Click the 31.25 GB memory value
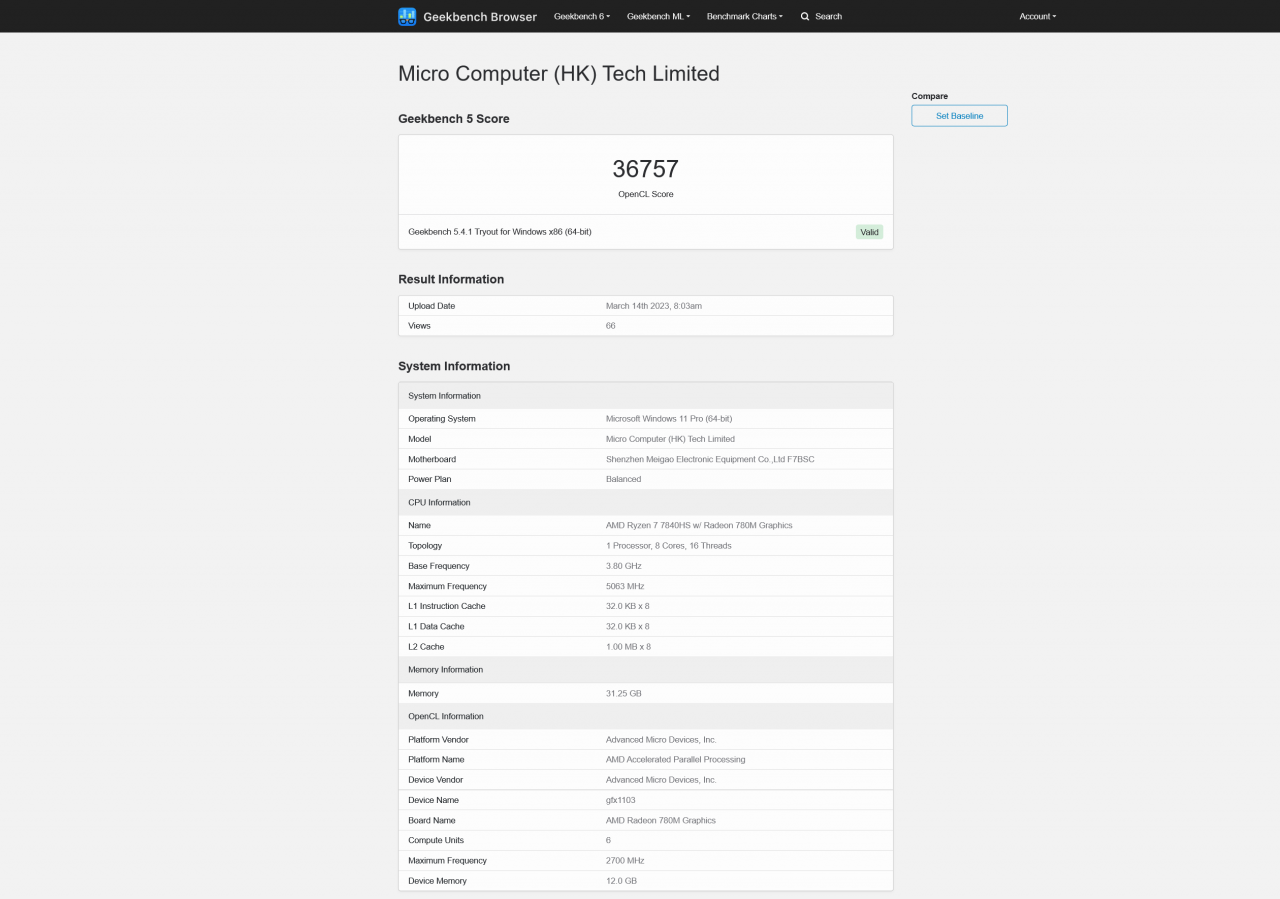Screen dimensions: 1280x899 (623, 693)
